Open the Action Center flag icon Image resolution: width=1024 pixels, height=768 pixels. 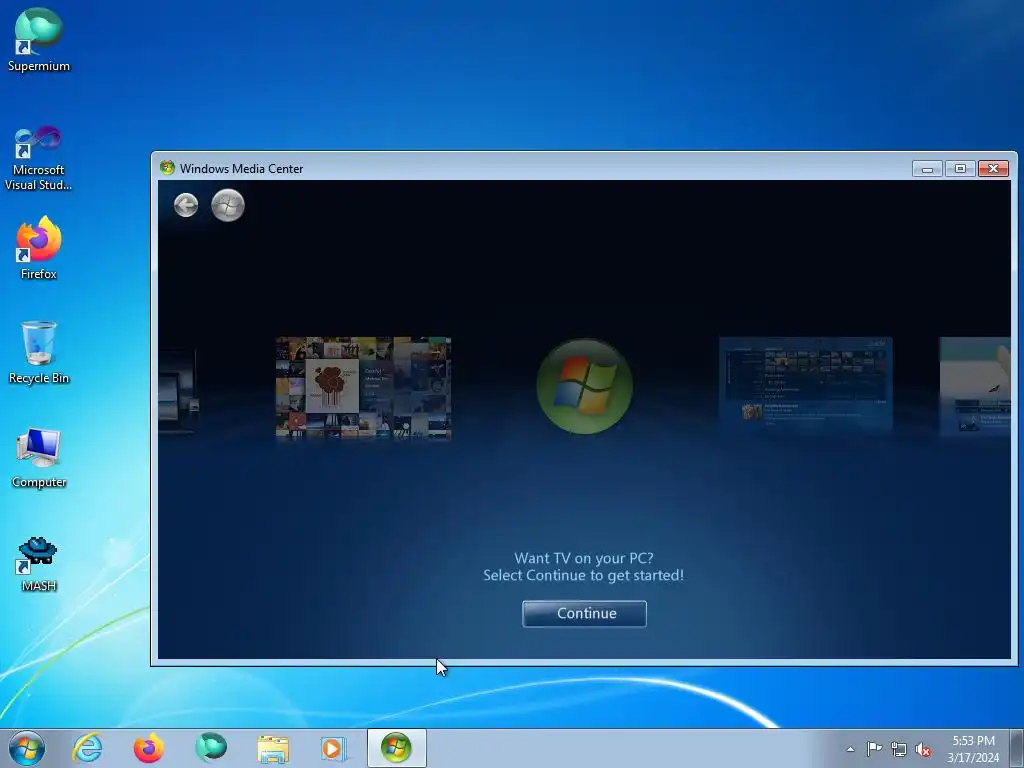874,749
